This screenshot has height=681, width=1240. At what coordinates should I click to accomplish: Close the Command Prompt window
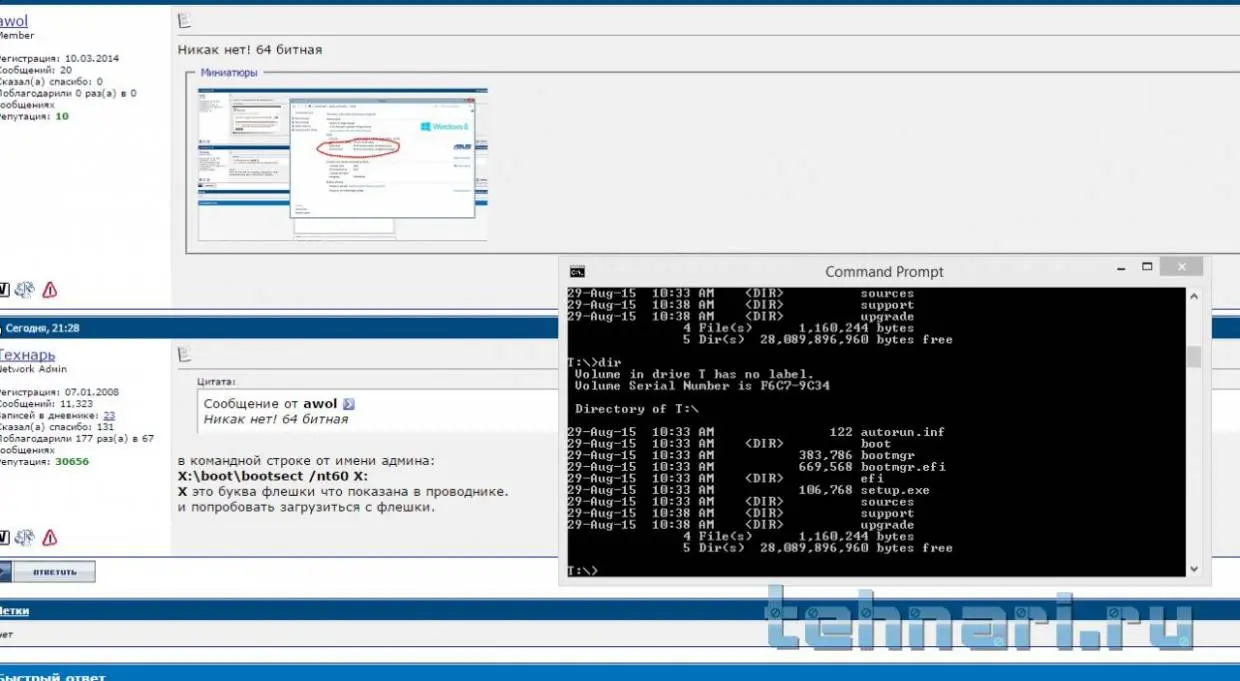[x=1183, y=267]
